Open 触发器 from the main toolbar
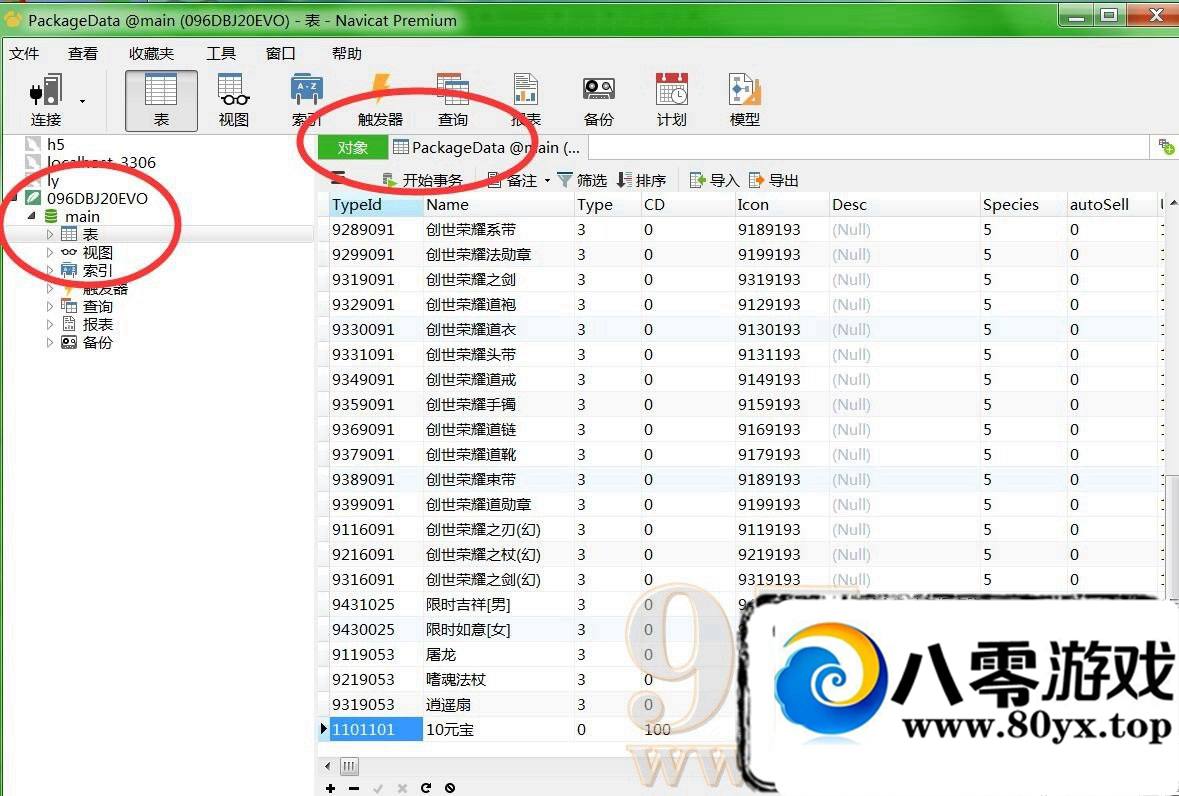This screenshot has height=796, width=1179. [380, 101]
